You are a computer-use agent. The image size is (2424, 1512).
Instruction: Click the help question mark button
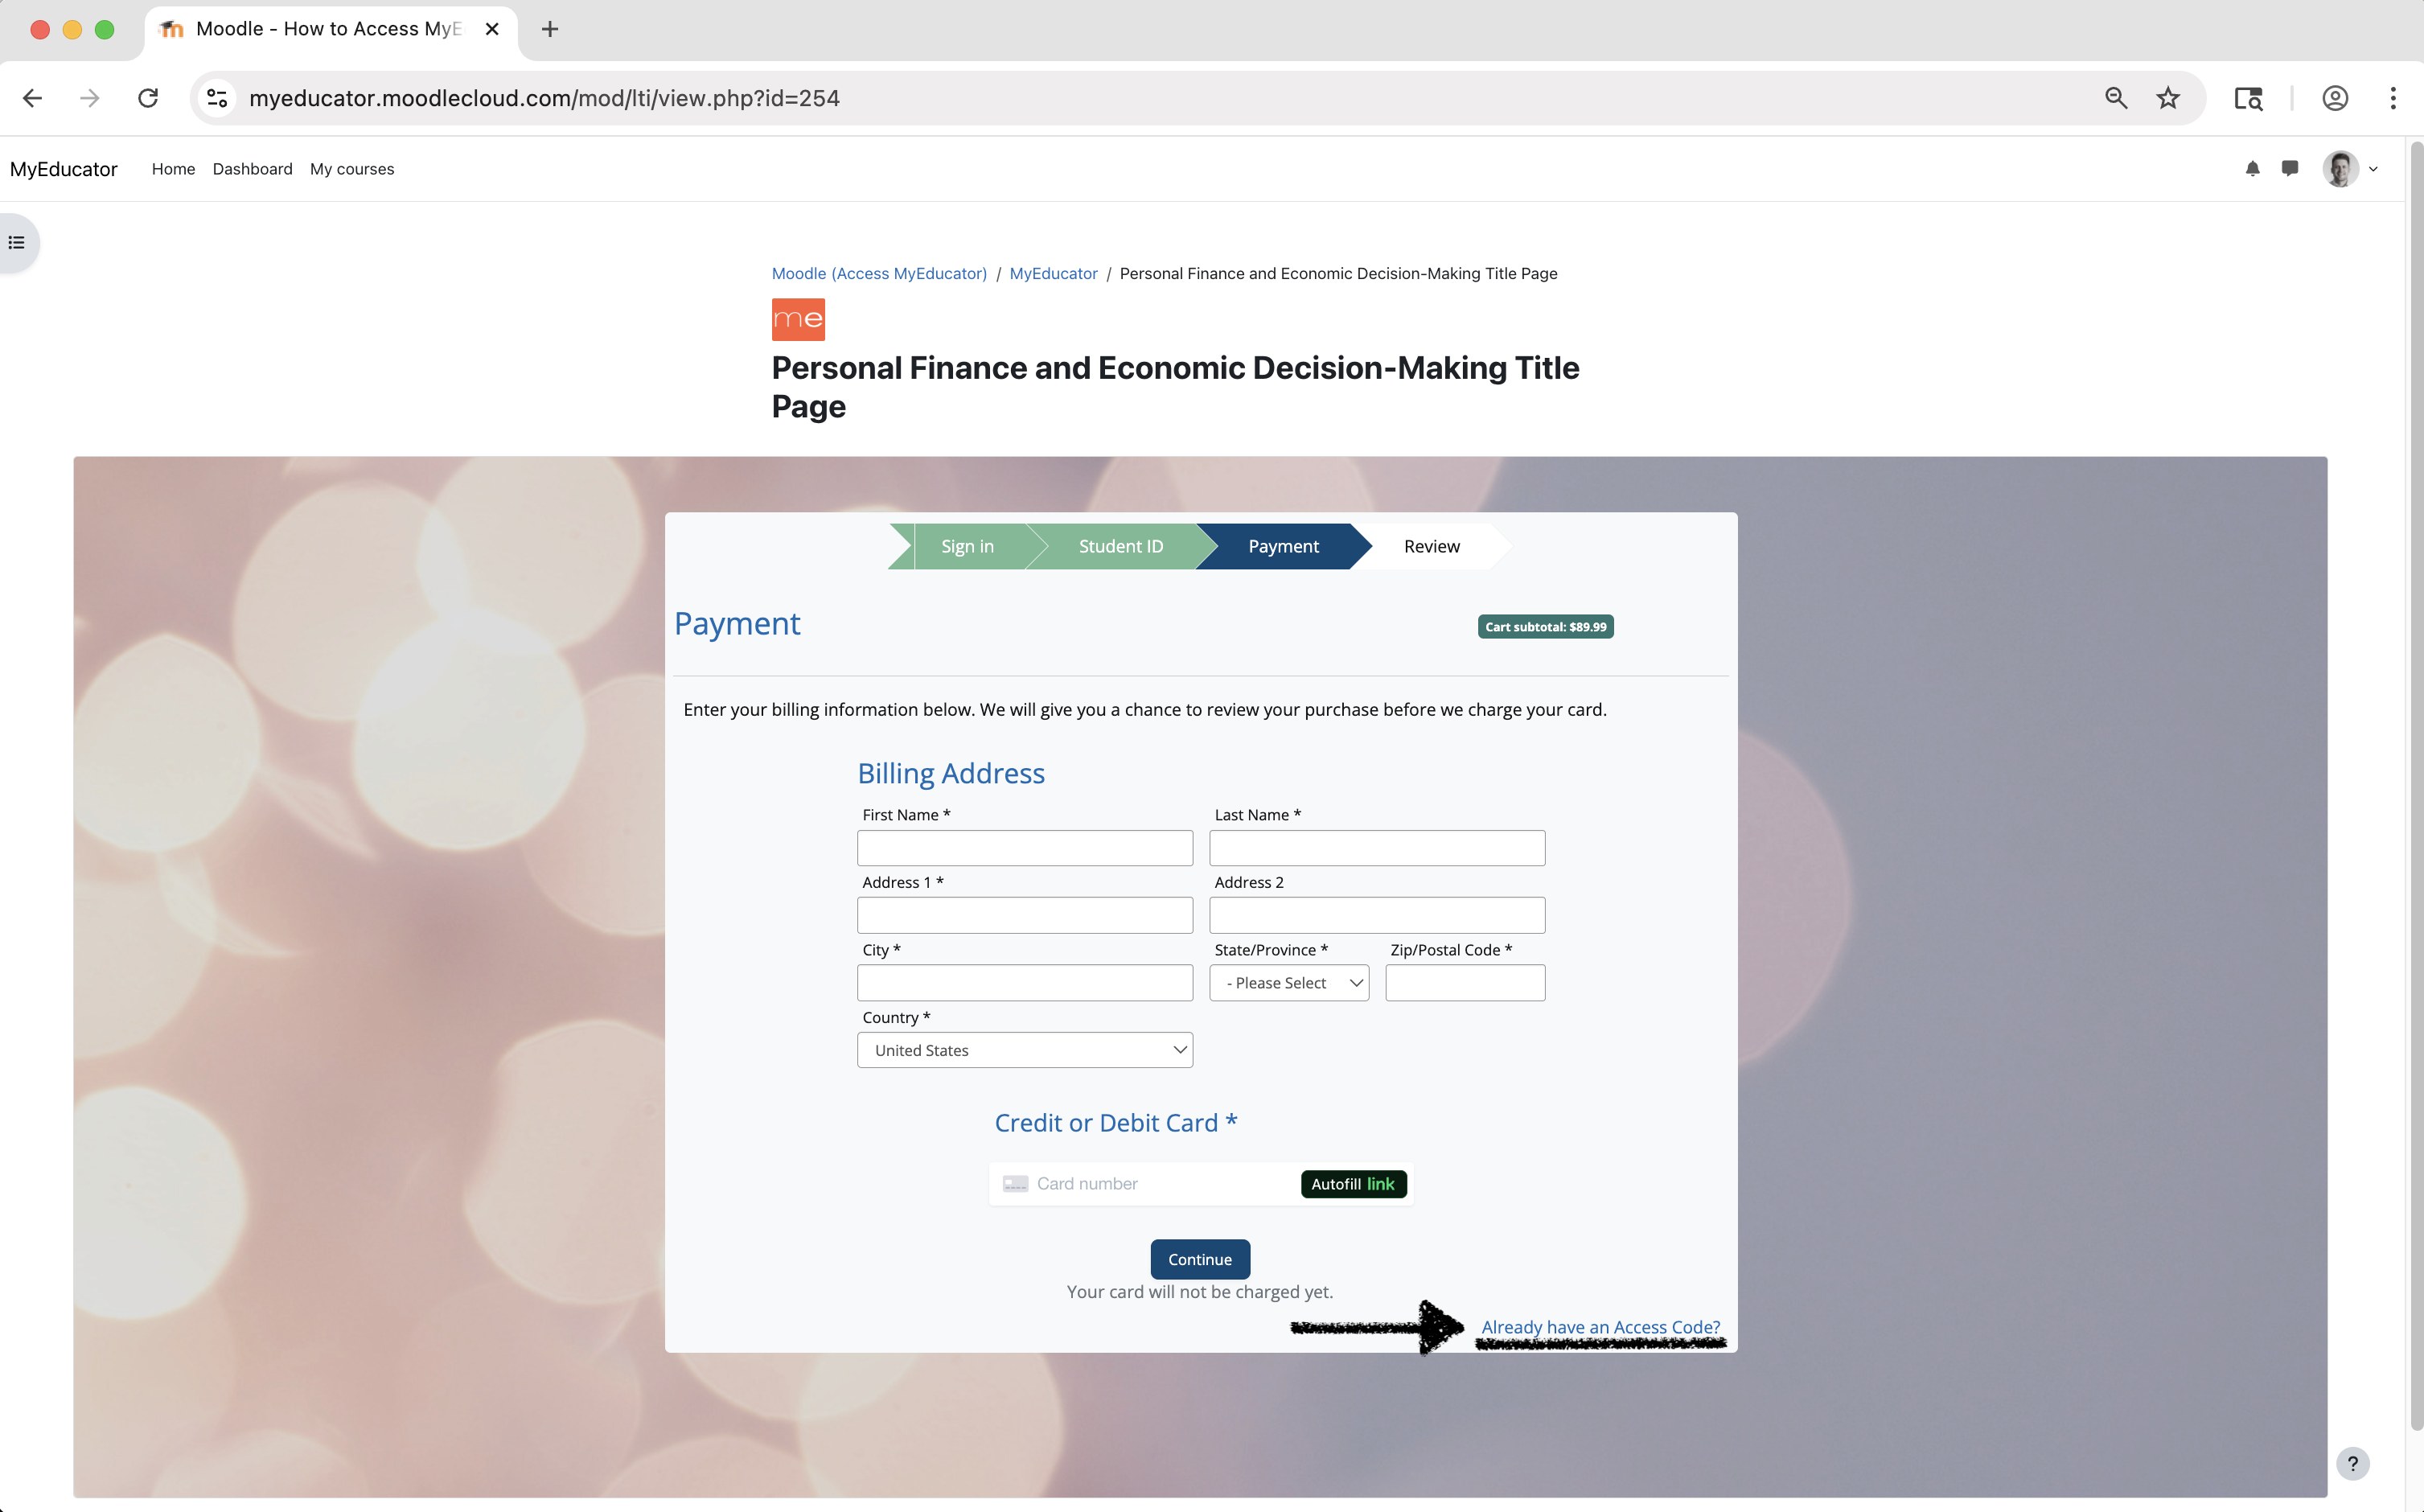click(x=2352, y=1463)
